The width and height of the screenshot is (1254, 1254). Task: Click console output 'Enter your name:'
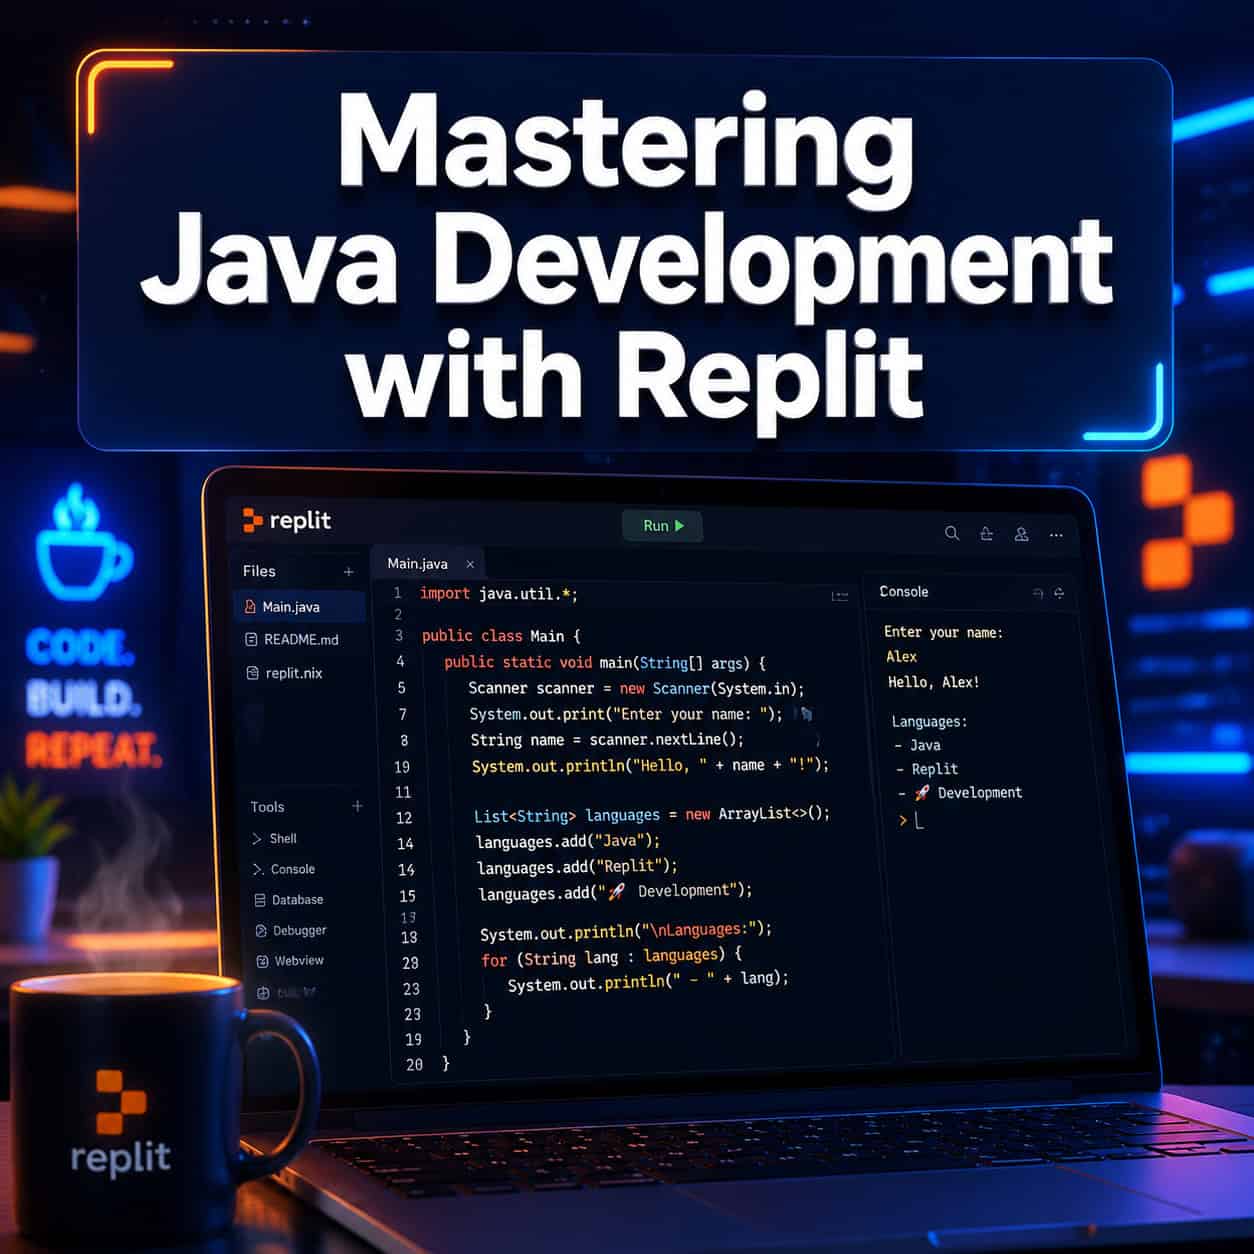(943, 632)
